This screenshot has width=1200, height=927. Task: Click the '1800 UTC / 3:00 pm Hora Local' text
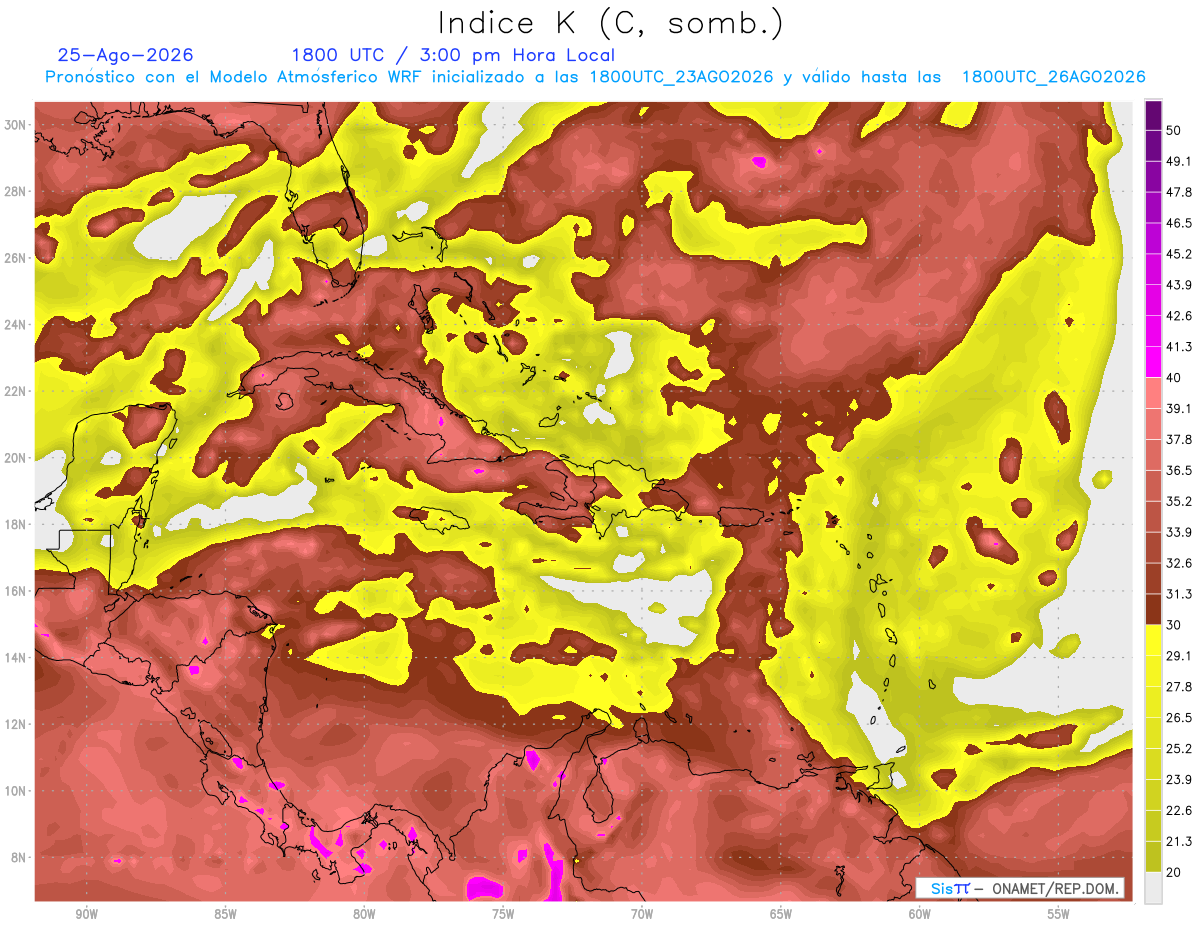click(x=453, y=55)
